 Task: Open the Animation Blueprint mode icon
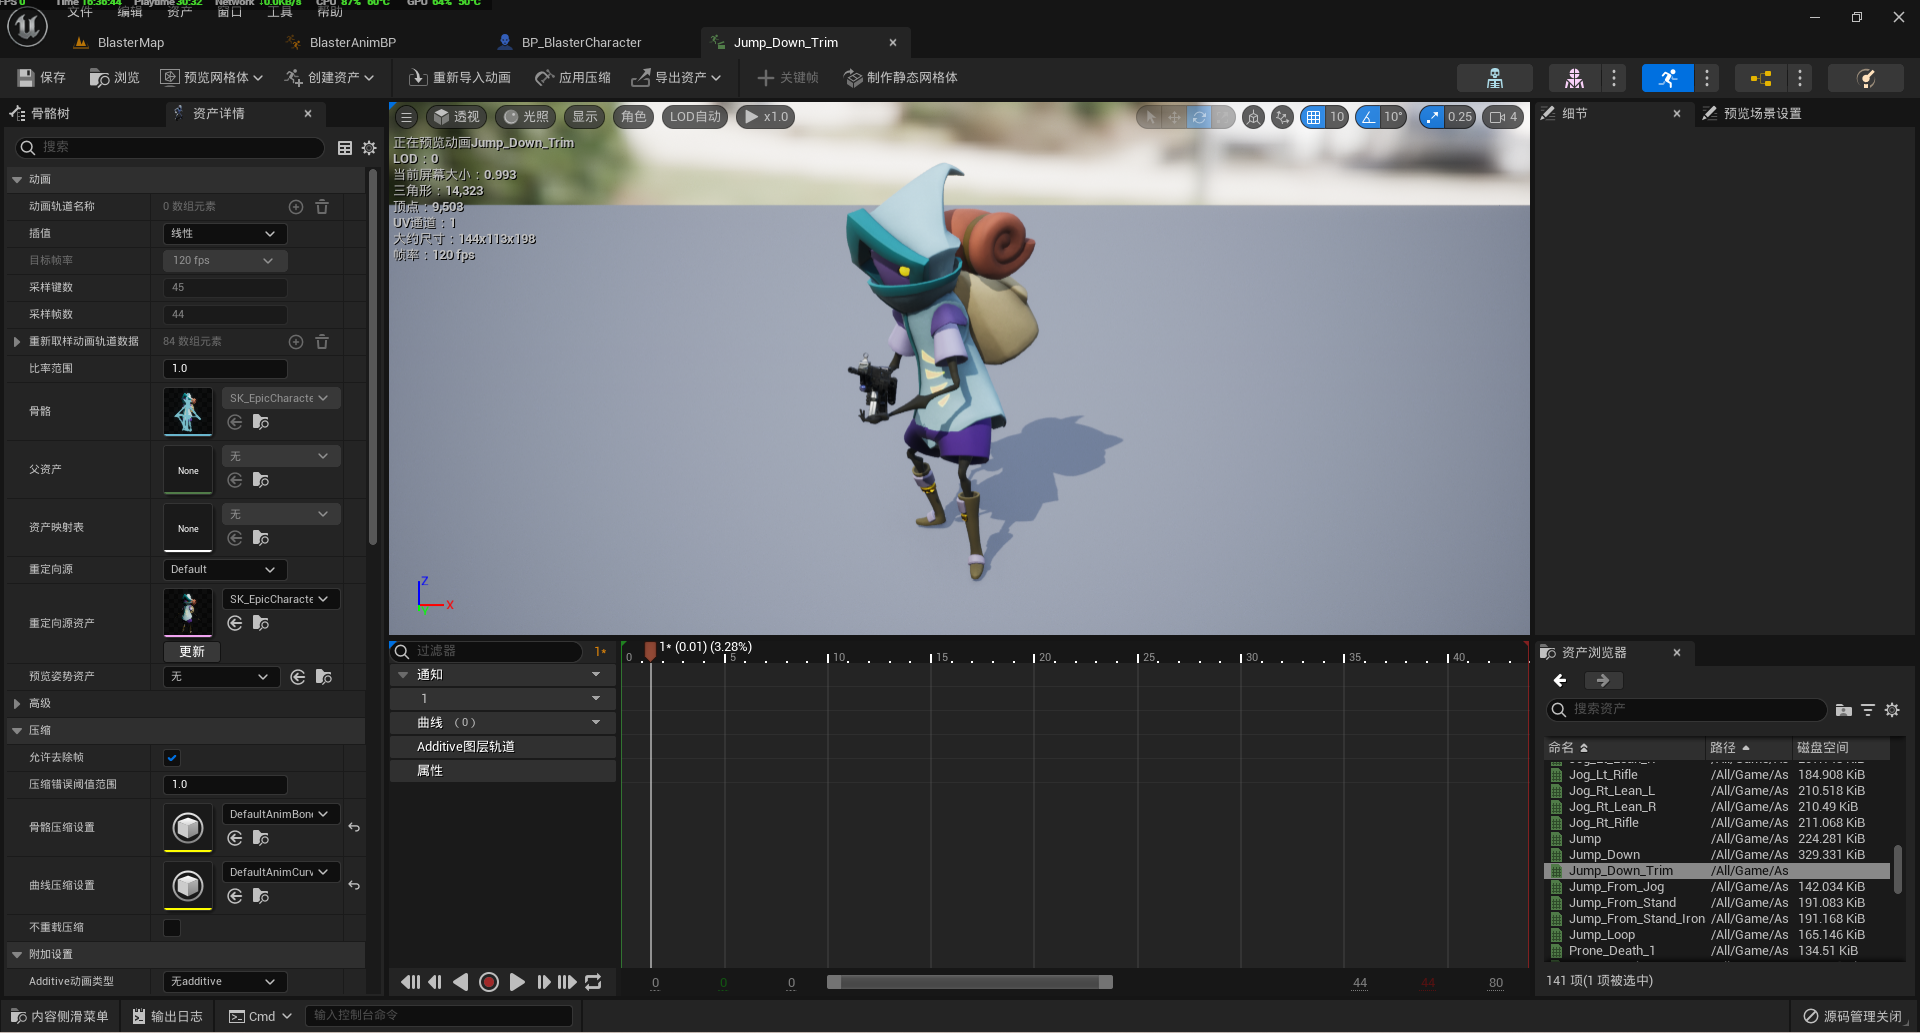[x=1760, y=78]
